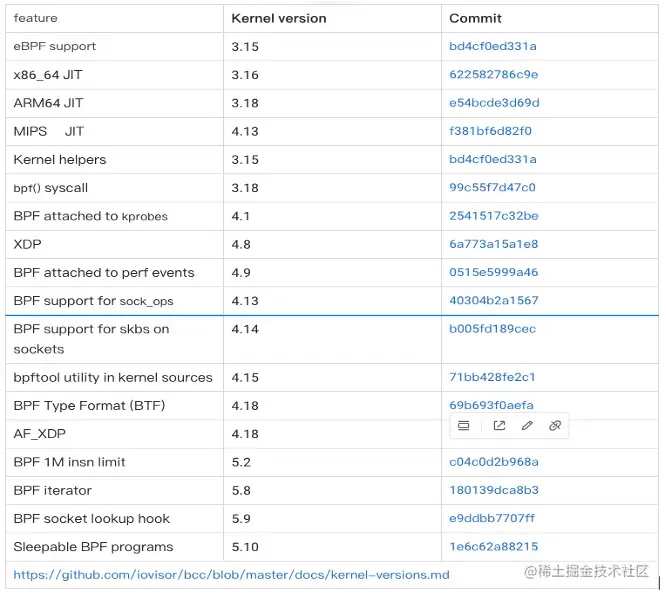Select 'BPF Type Format (BTF)' cell
Viewport: 666px width, 596px height.
(x=114, y=406)
